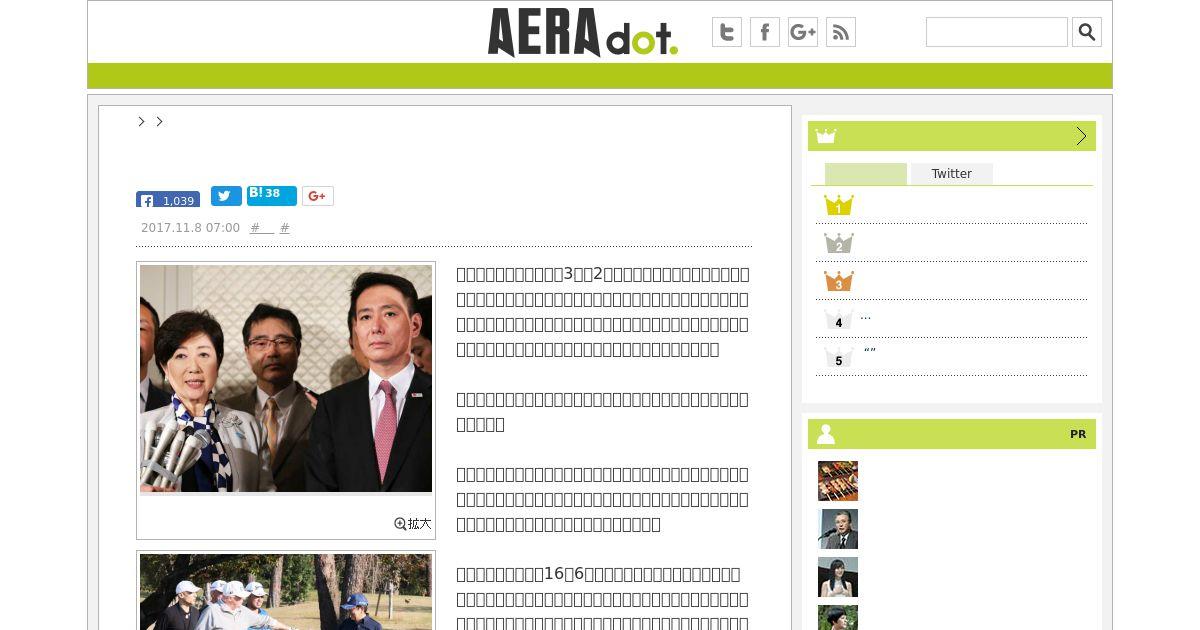The width and height of the screenshot is (1200, 630).
Task: Open PR item with woman in white
Action: coord(838,577)
